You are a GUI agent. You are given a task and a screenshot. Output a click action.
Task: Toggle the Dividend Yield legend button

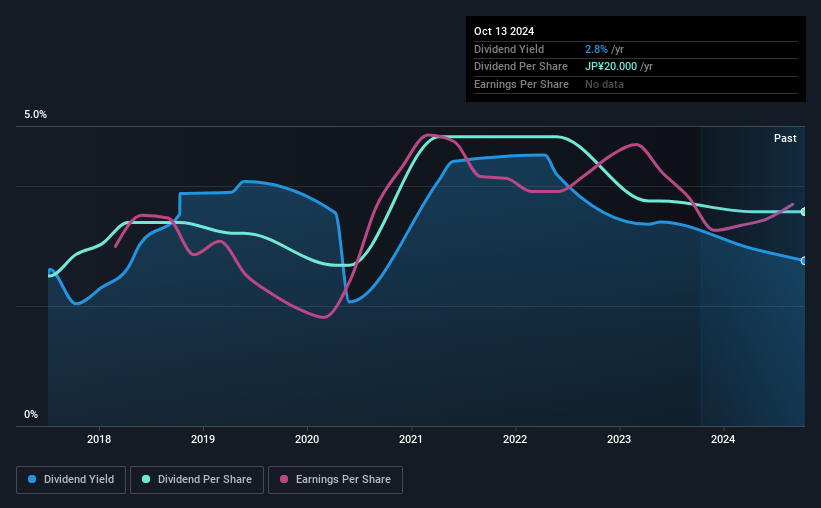click(71, 480)
